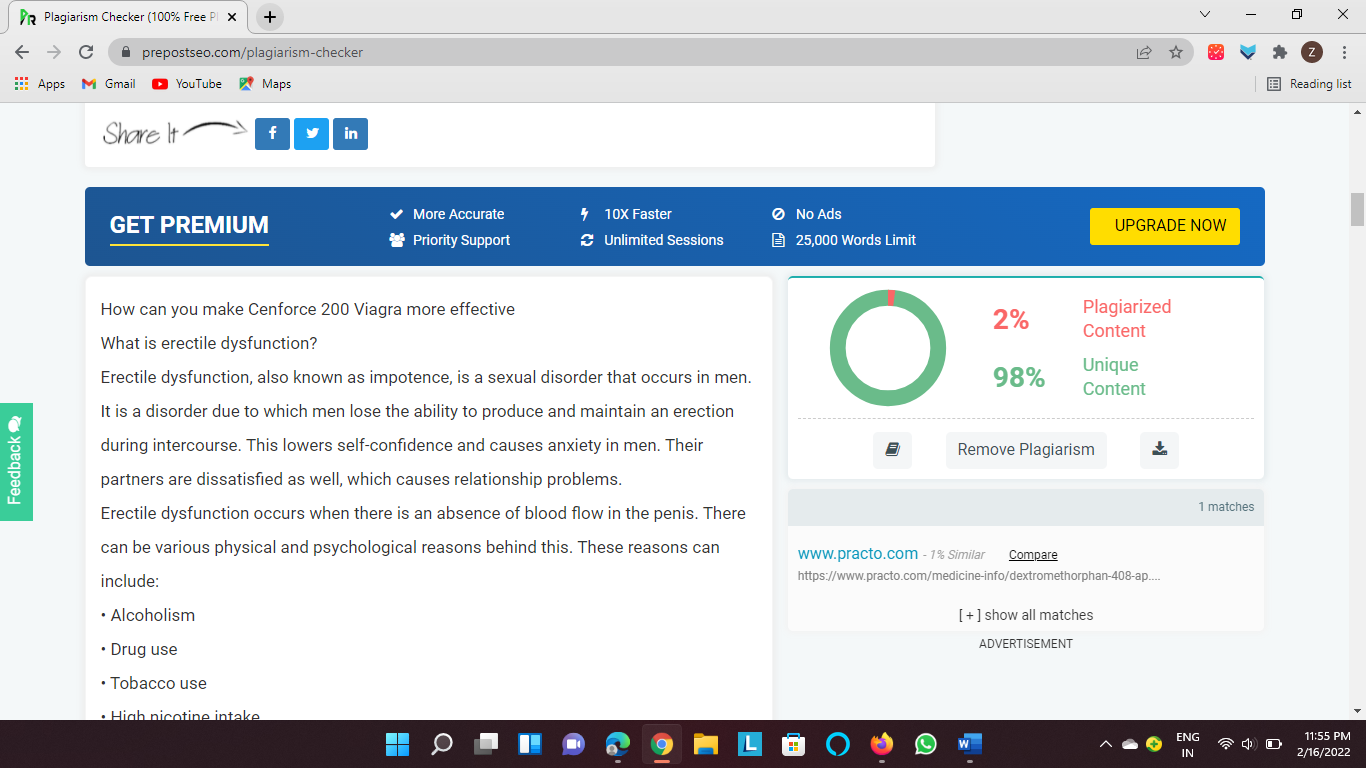Share on Twitter

click(x=312, y=133)
